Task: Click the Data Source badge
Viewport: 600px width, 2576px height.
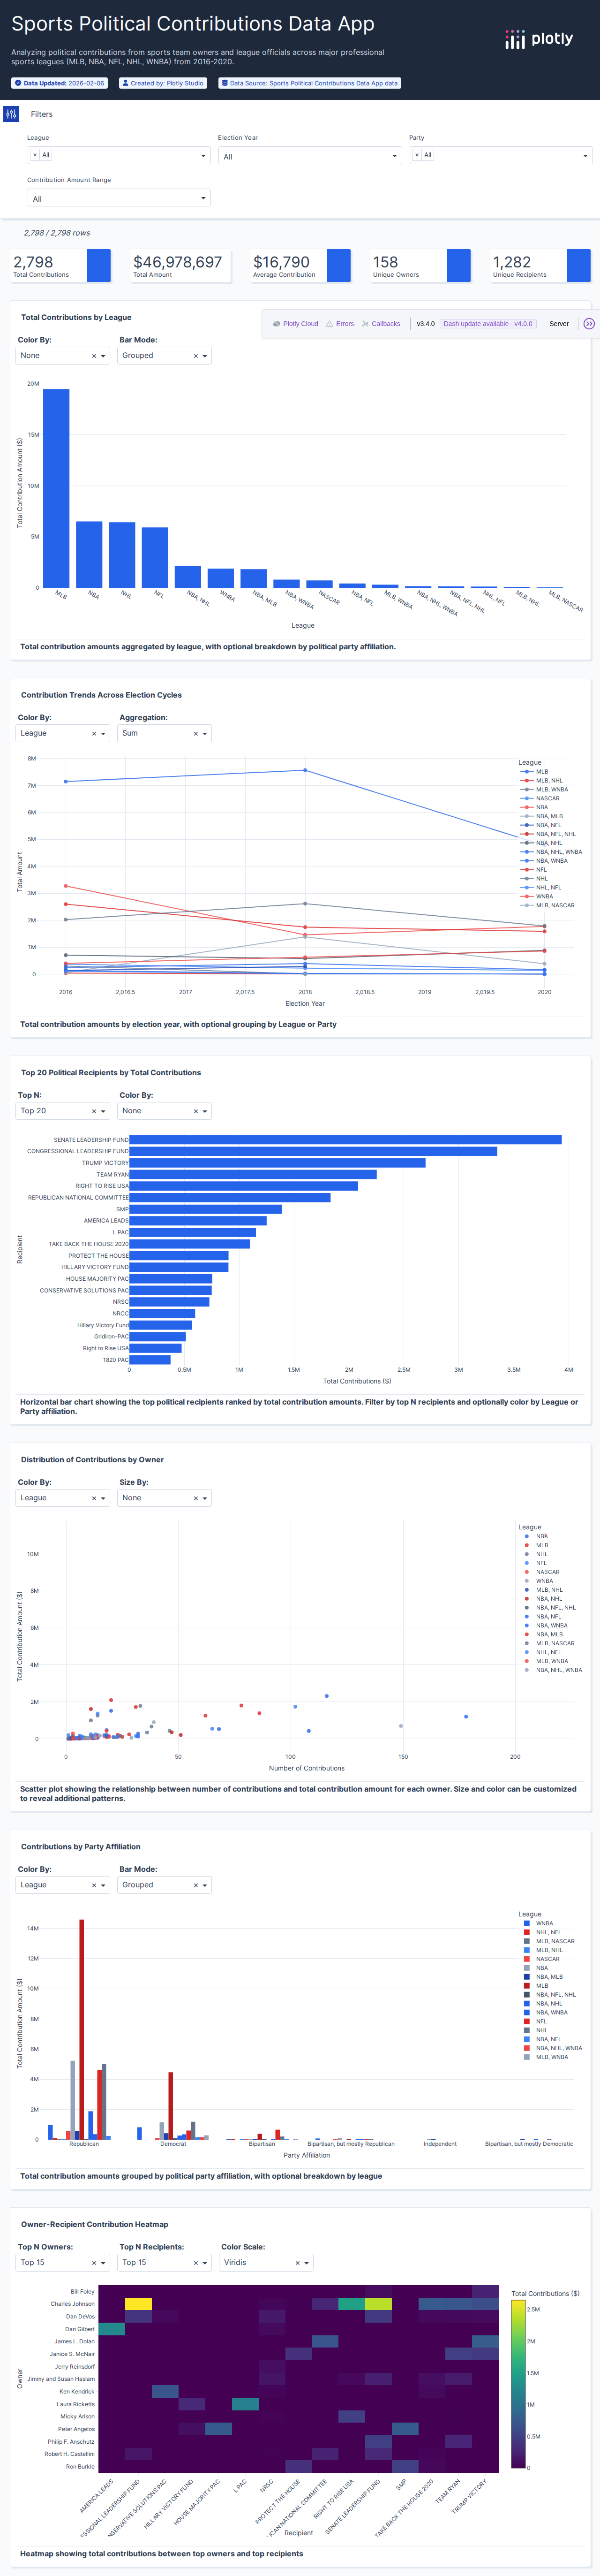Action: pos(309,83)
